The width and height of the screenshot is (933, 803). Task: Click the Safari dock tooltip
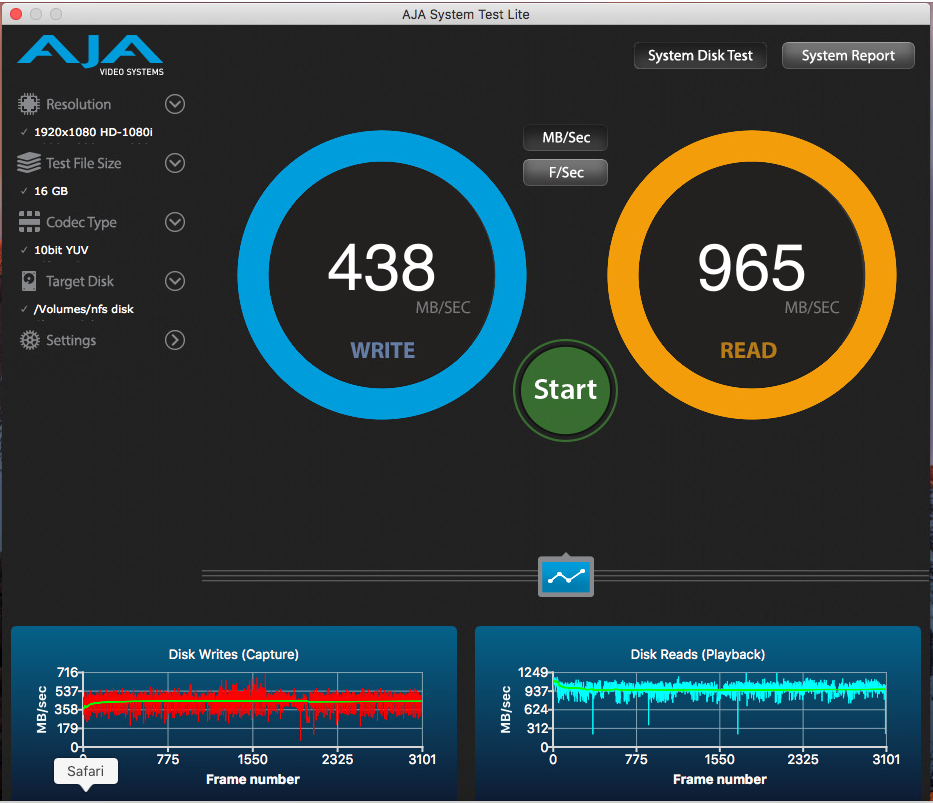[x=86, y=771]
